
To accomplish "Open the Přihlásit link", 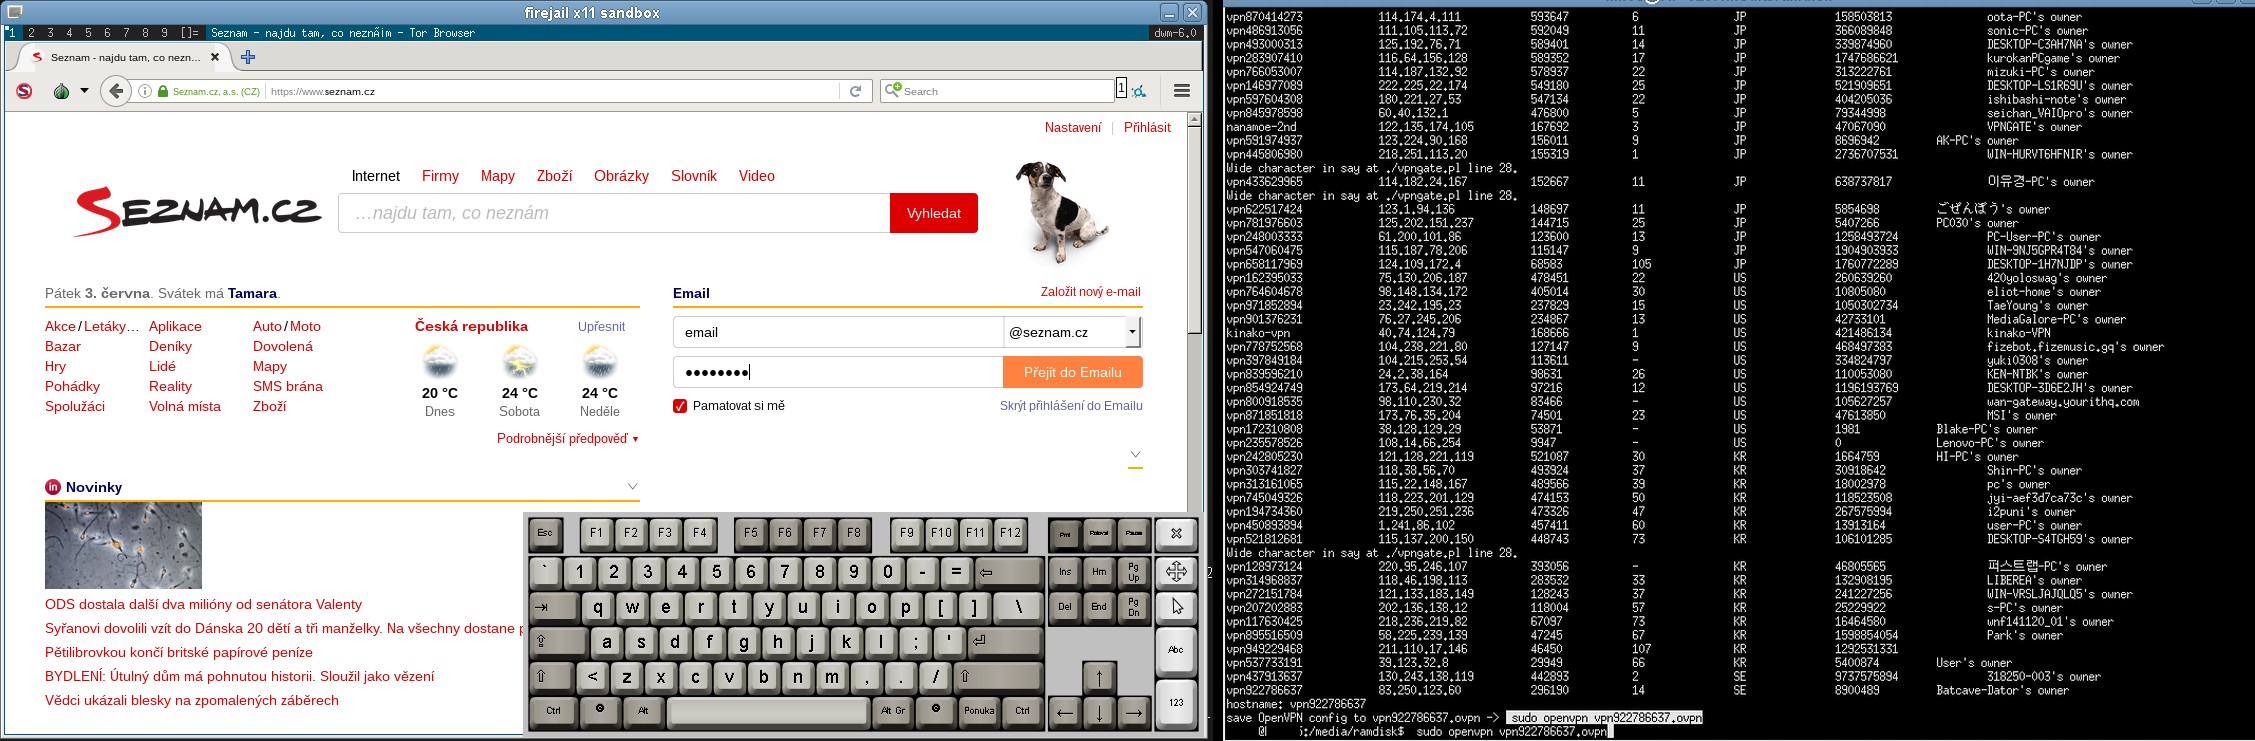I will (1147, 127).
